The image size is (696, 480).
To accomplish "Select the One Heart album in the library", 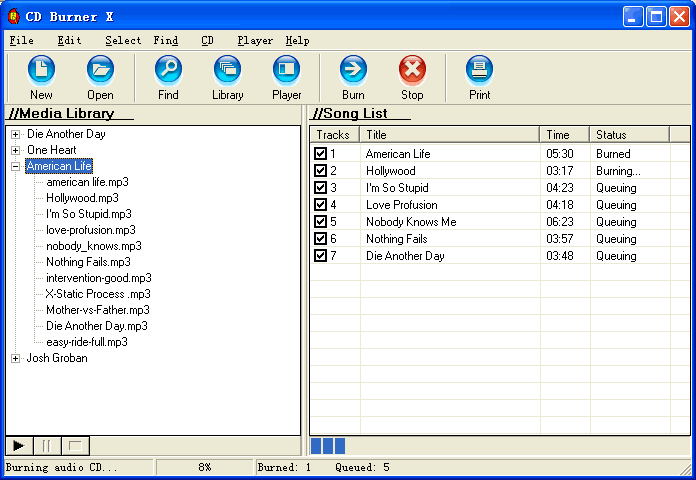I will click(51, 150).
